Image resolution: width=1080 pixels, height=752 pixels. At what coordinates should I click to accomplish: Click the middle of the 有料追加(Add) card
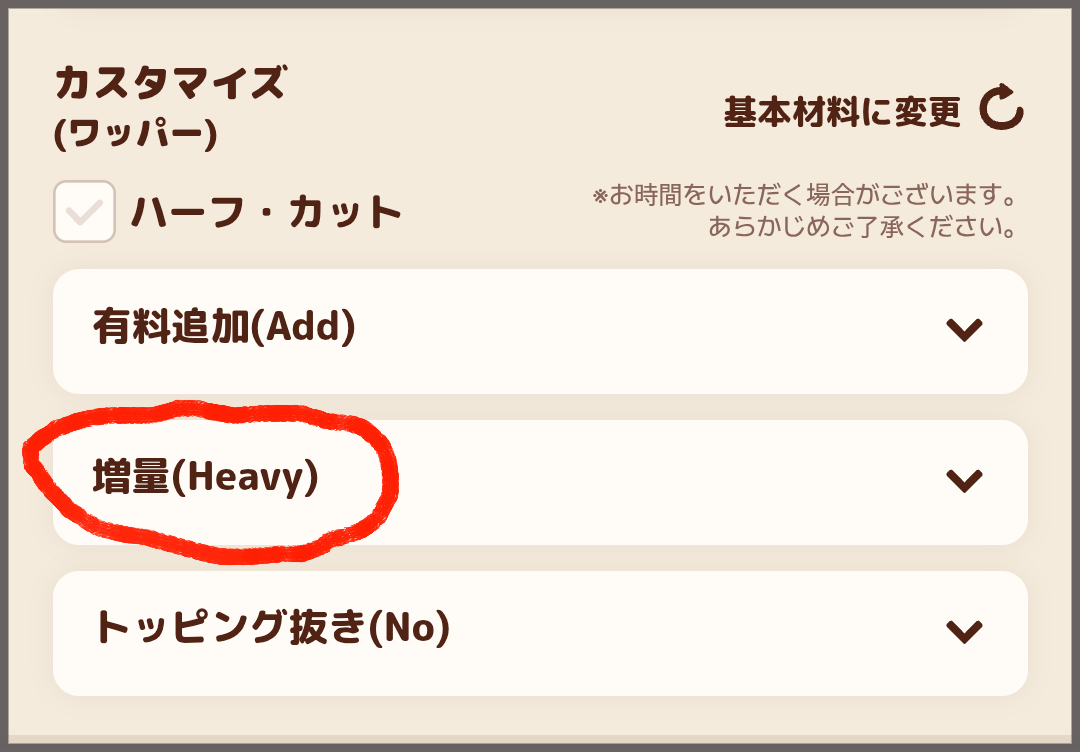point(540,331)
